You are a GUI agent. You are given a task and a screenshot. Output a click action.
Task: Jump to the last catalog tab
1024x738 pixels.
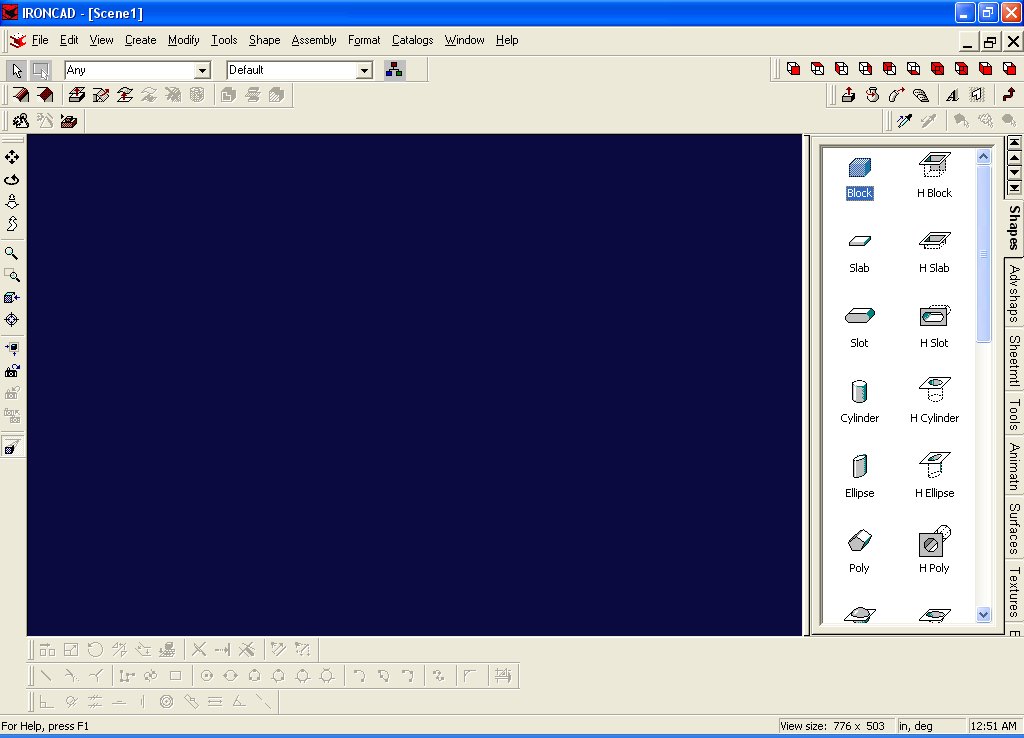[1014, 189]
